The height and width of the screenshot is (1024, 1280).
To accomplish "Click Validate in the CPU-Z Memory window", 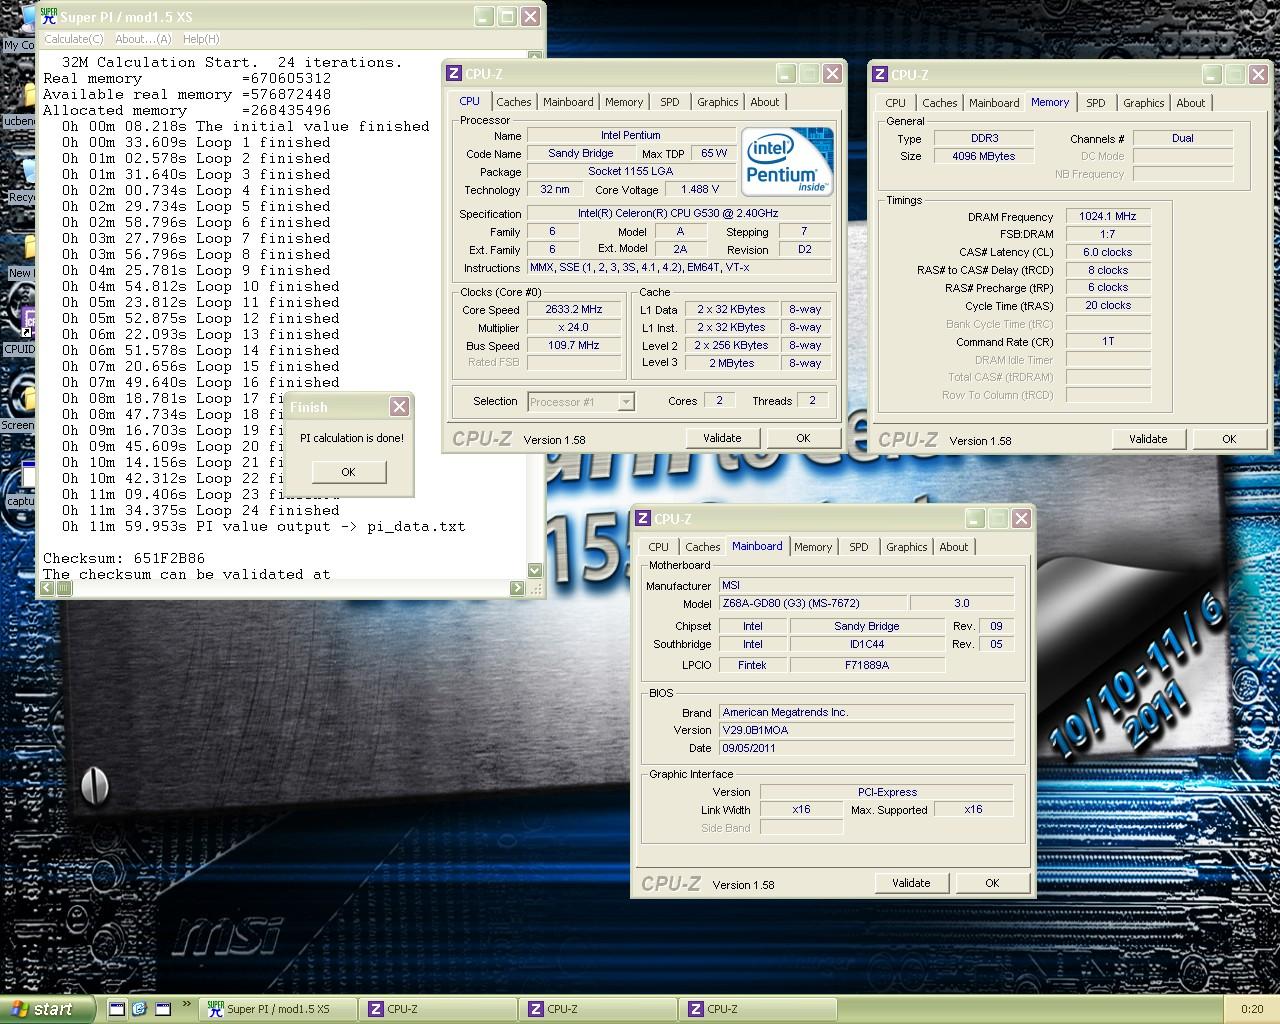I will tap(1148, 439).
